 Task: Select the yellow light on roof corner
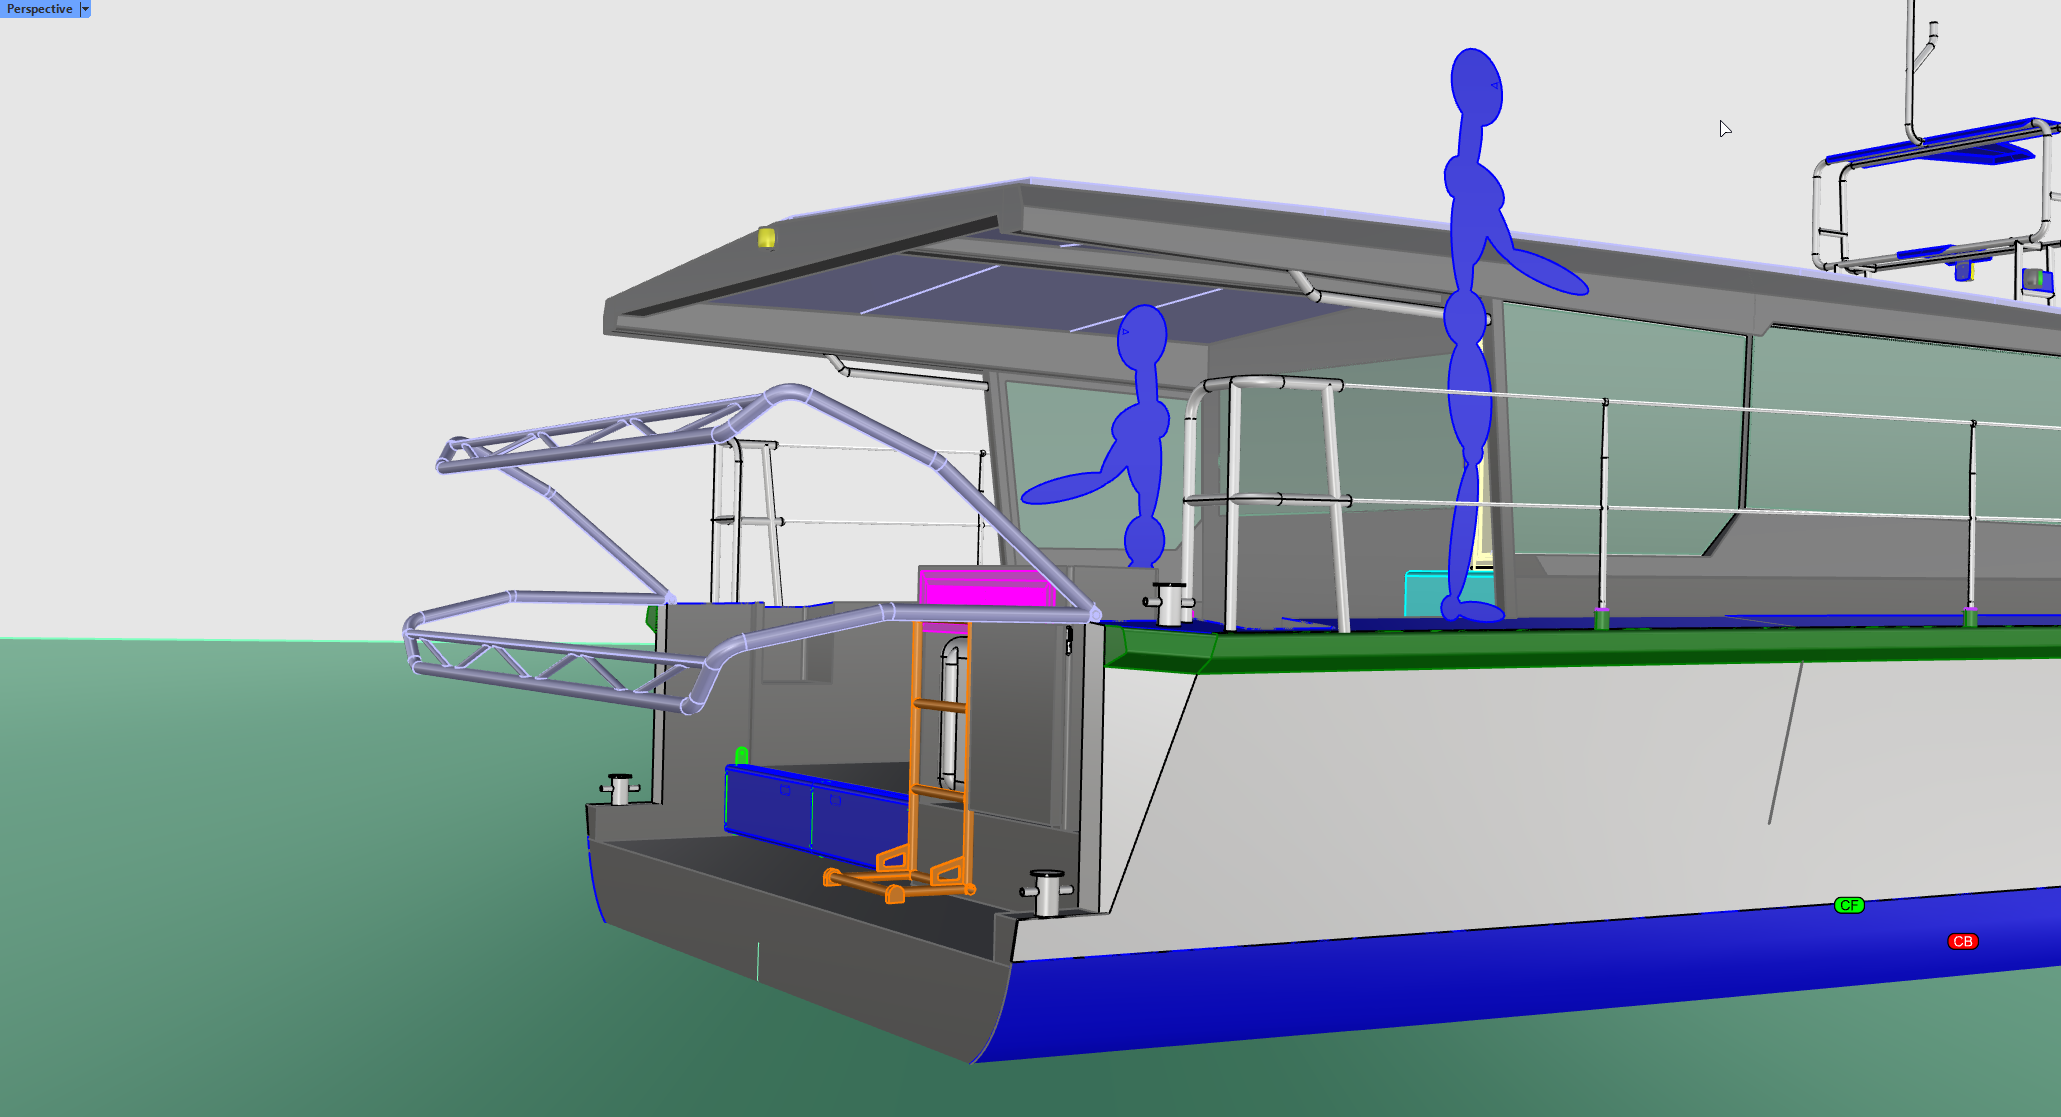pyautogui.click(x=766, y=238)
